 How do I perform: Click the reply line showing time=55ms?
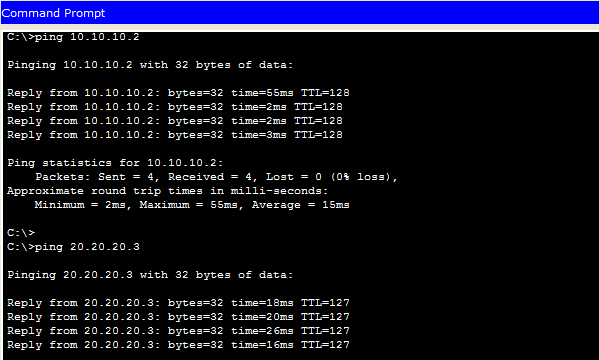[x=178, y=93]
